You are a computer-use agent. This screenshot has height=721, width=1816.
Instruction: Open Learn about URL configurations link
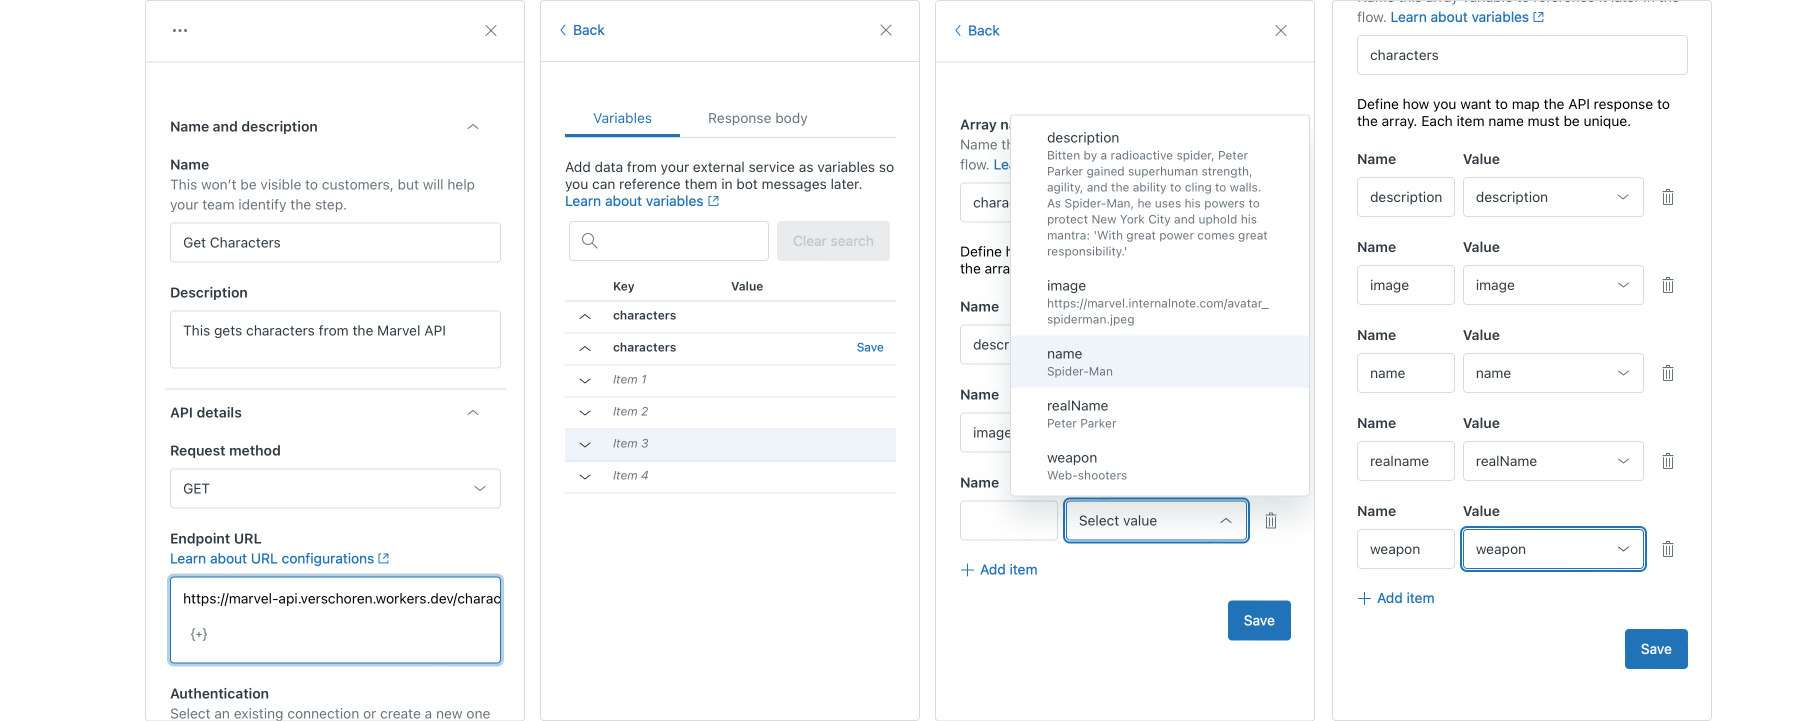(x=279, y=559)
